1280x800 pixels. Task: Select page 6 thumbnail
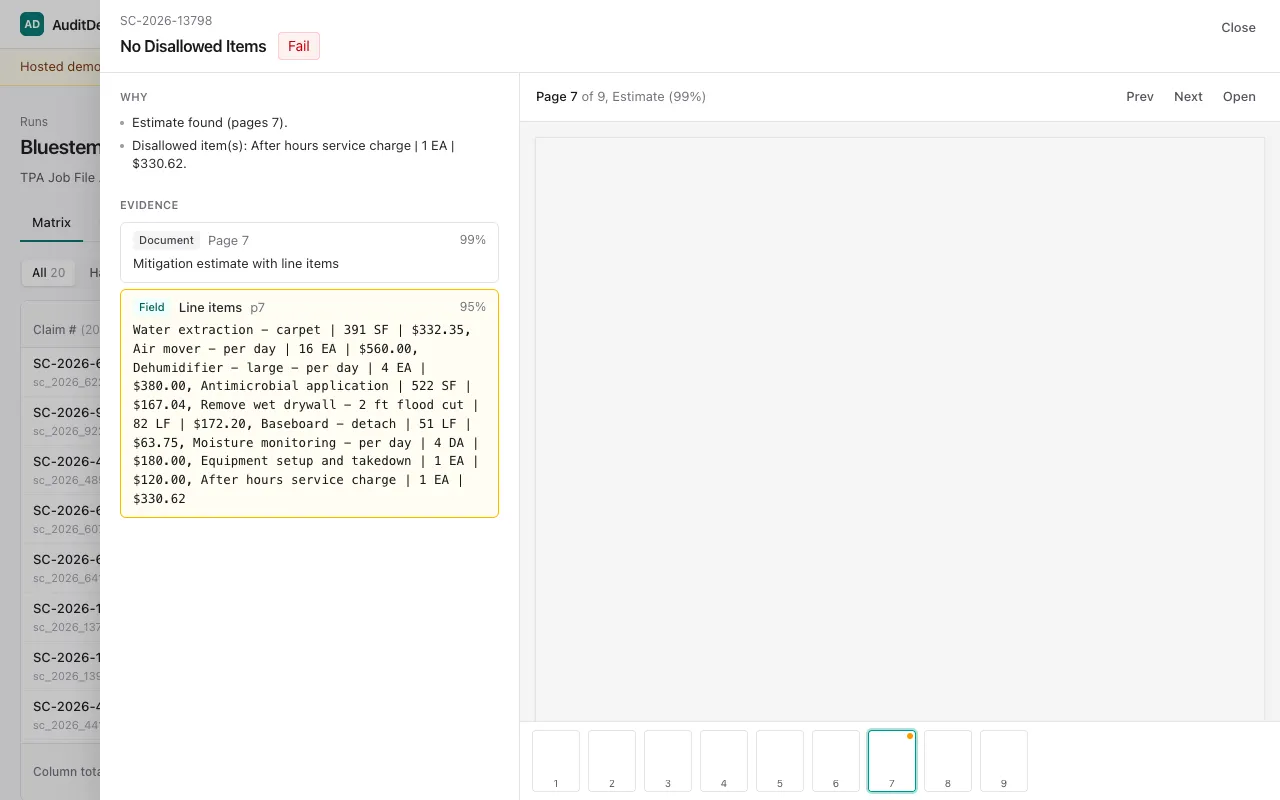tap(836, 761)
